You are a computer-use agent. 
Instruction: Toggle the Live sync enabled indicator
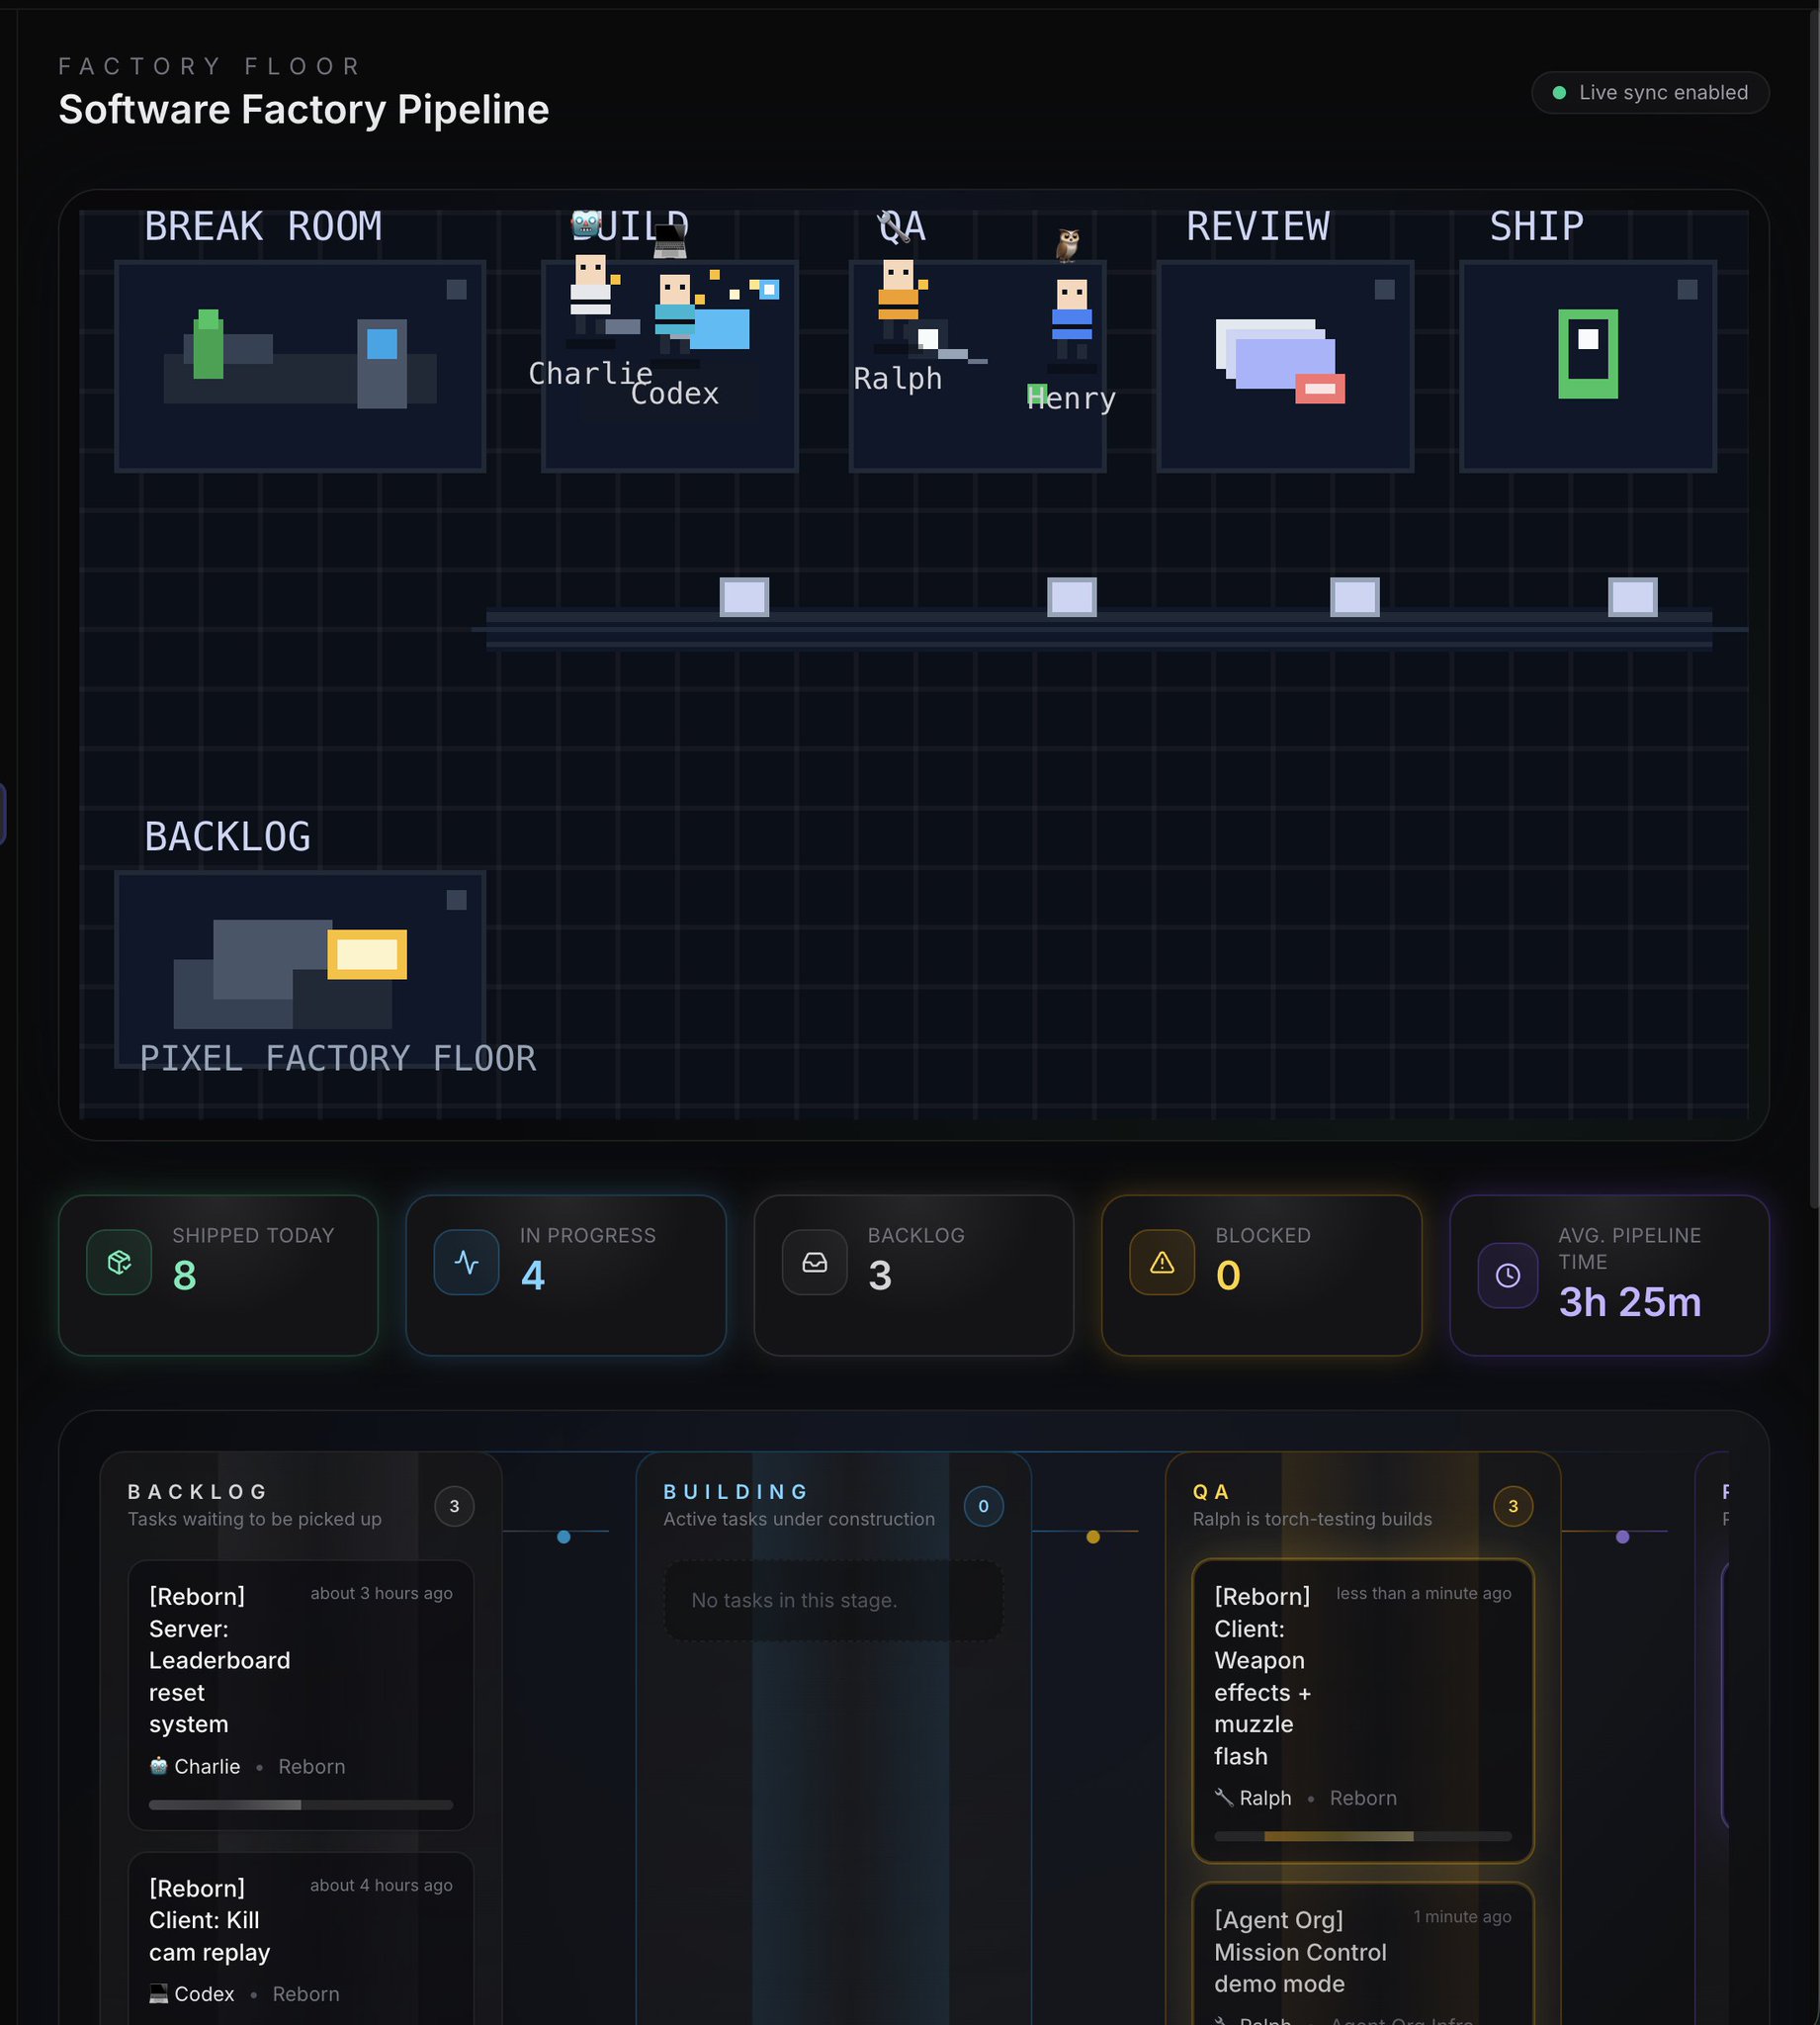tap(1650, 92)
